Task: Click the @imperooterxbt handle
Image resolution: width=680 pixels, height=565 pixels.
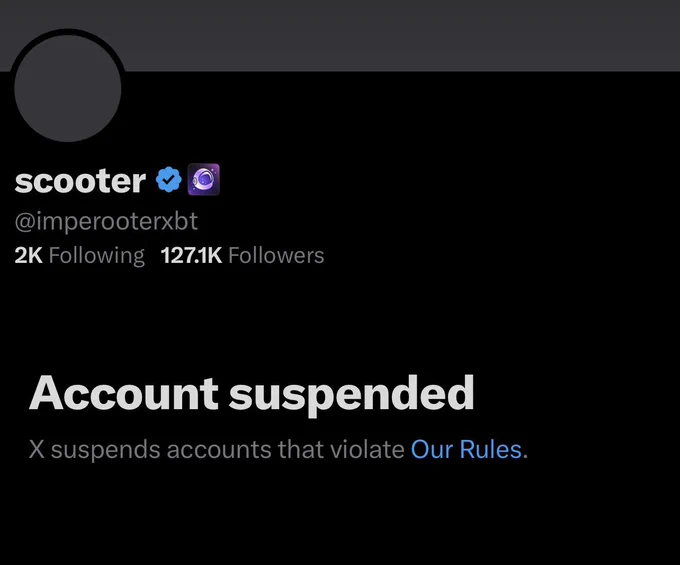Action: tap(106, 222)
